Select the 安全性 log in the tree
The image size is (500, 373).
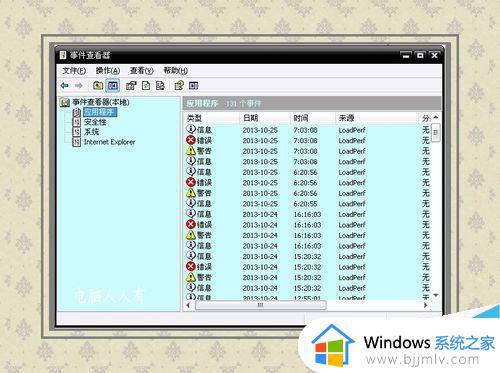tap(95, 122)
